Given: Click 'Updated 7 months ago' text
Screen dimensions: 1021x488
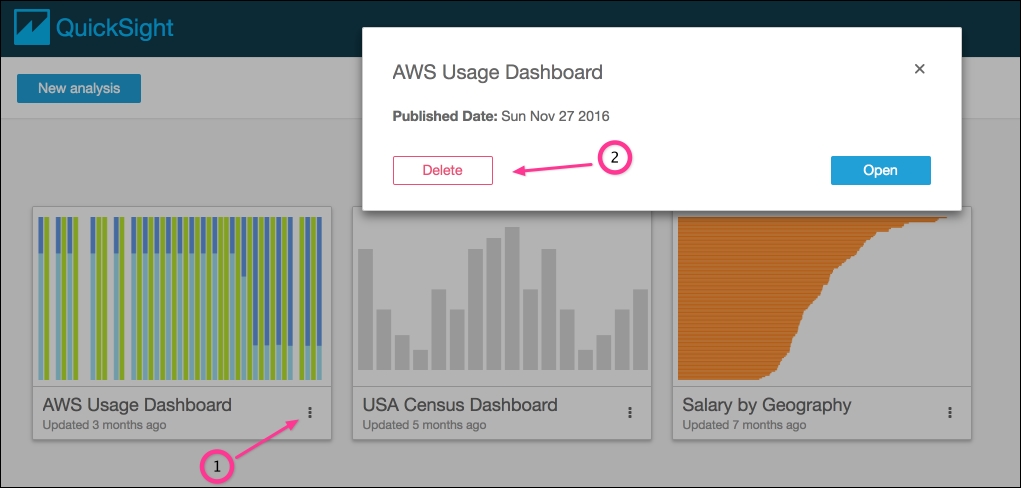Looking at the screenshot, I should click(744, 425).
